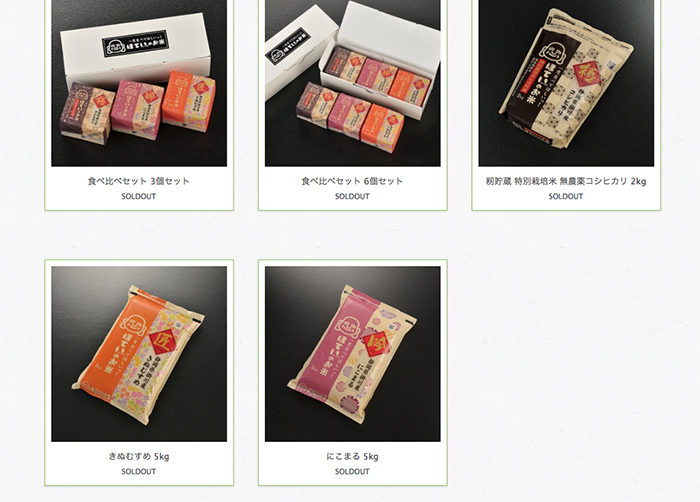This screenshot has width=700, height=502.
Task: Click the black logo sticker on closed white box
Action: pyautogui.click(x=135, y=44)
